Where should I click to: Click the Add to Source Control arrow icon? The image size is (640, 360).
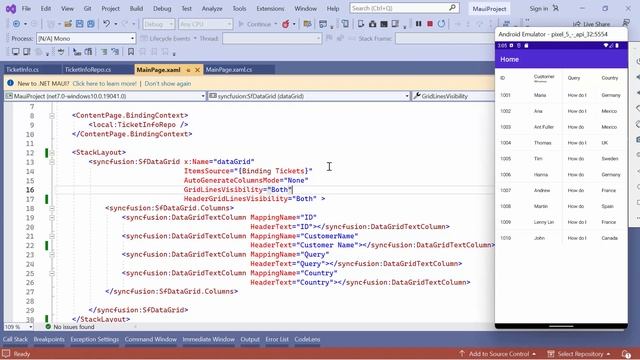click(x=462, y=353)
